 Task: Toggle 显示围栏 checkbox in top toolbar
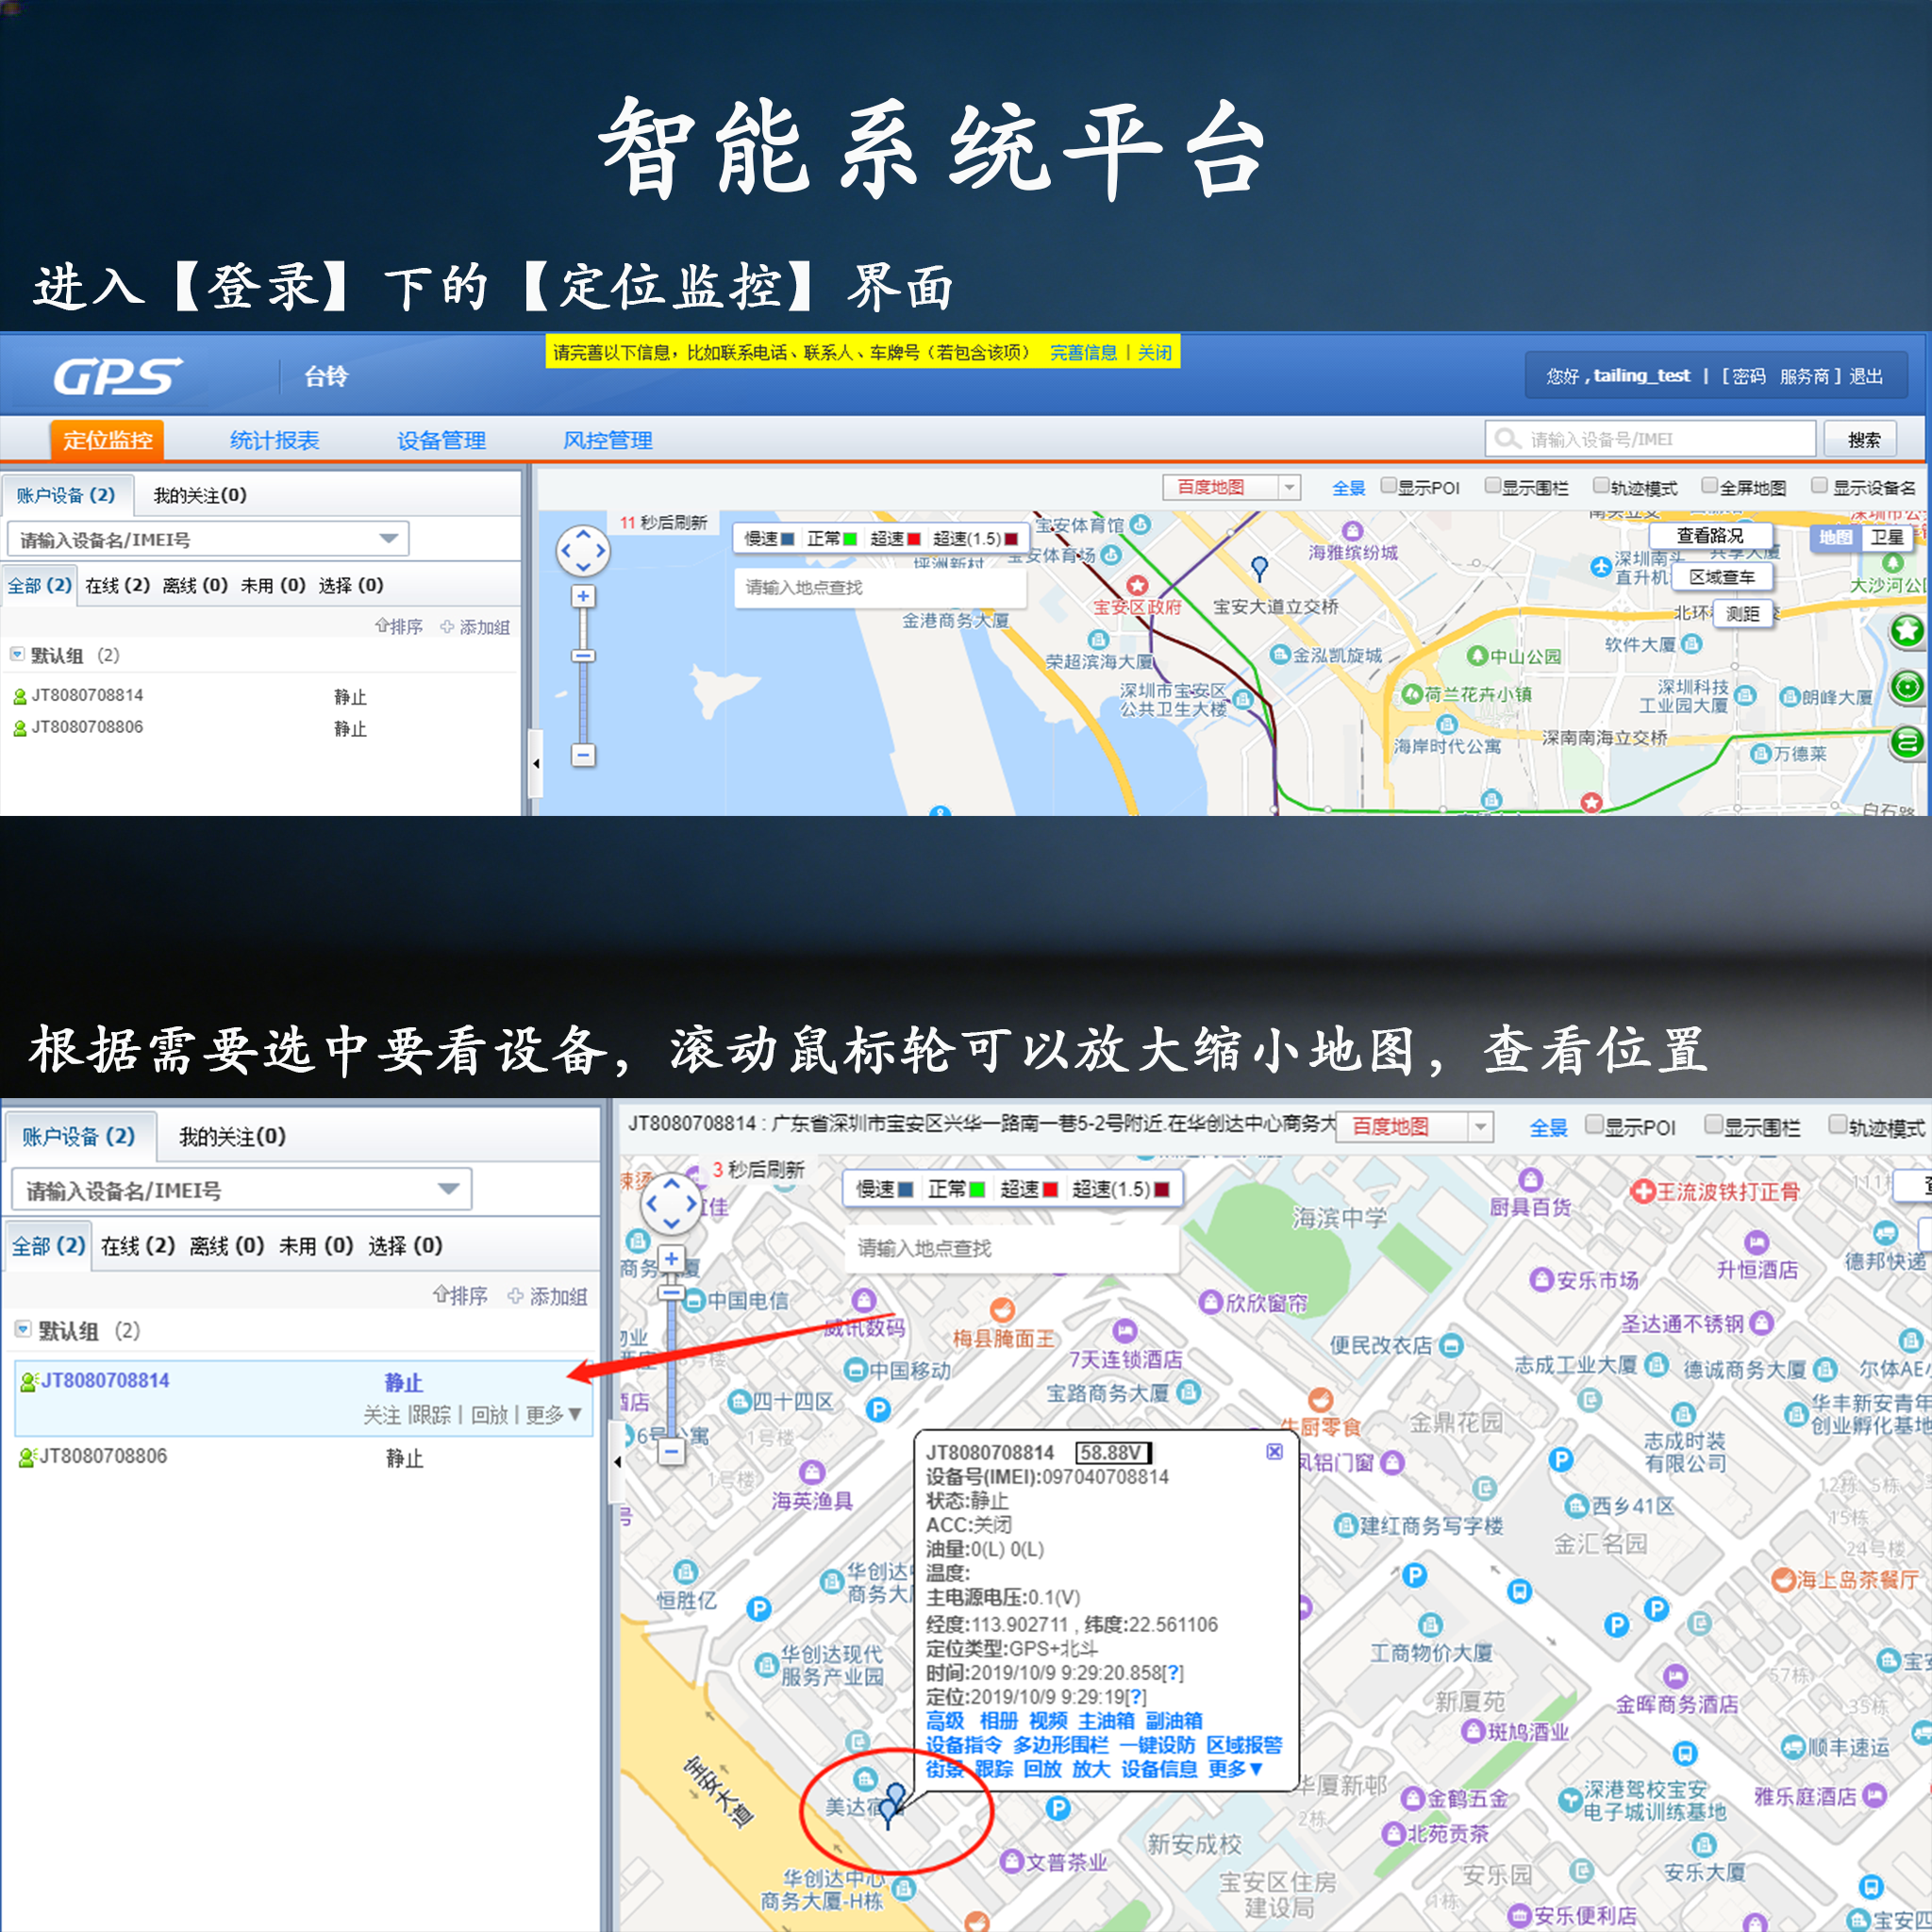click(x=1493, y=486)
